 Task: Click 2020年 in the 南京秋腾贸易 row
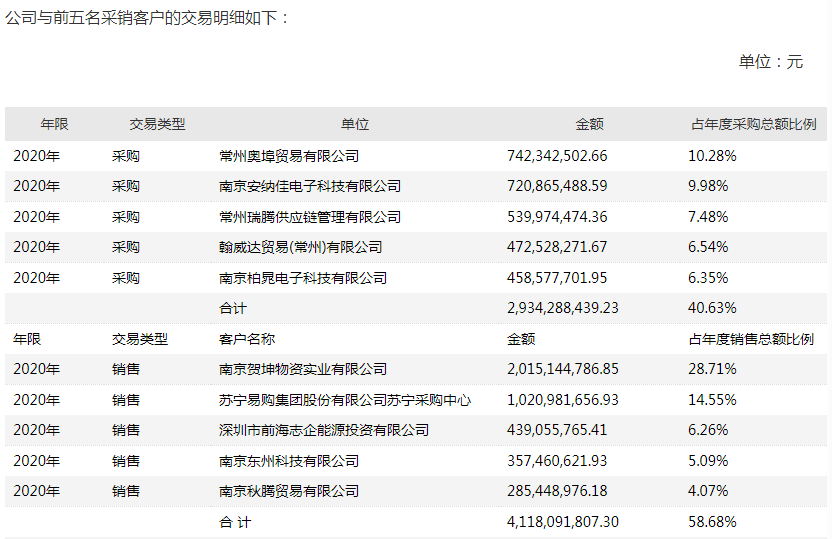pyautogui.click(x=37, y=491)
